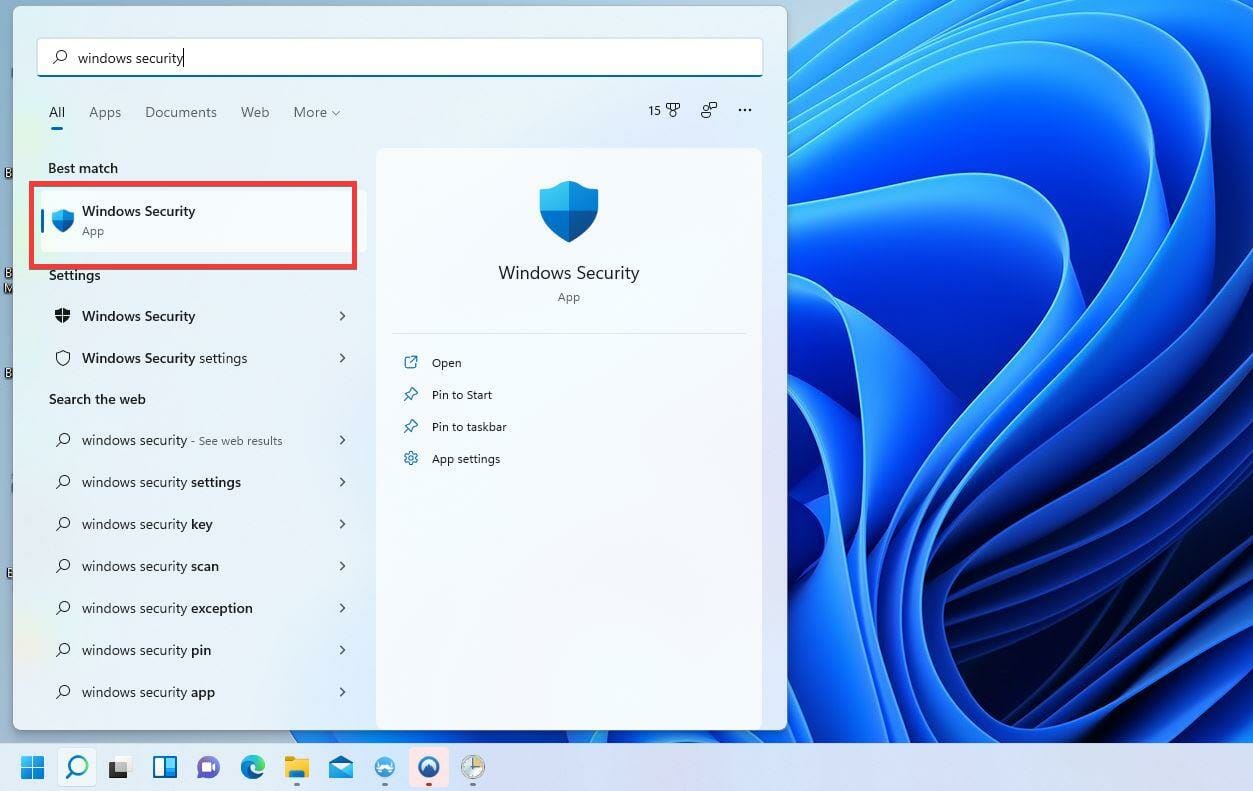
Task: Click the Open action arrow icon
Action: point(411,363)
